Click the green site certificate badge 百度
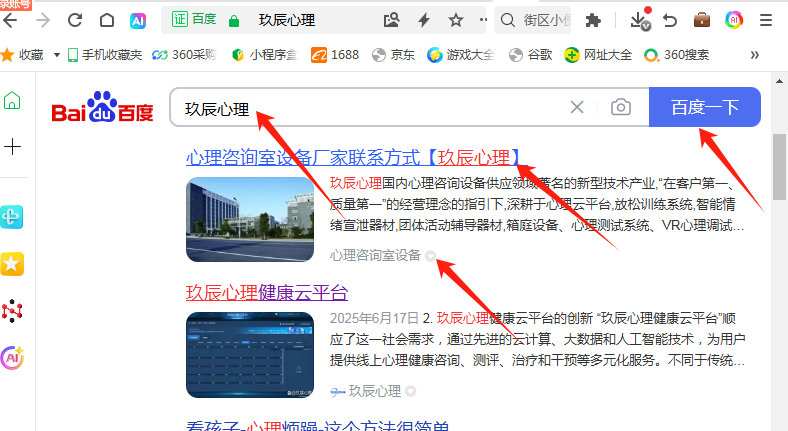 pyautogui.click(x=194, y=19)
